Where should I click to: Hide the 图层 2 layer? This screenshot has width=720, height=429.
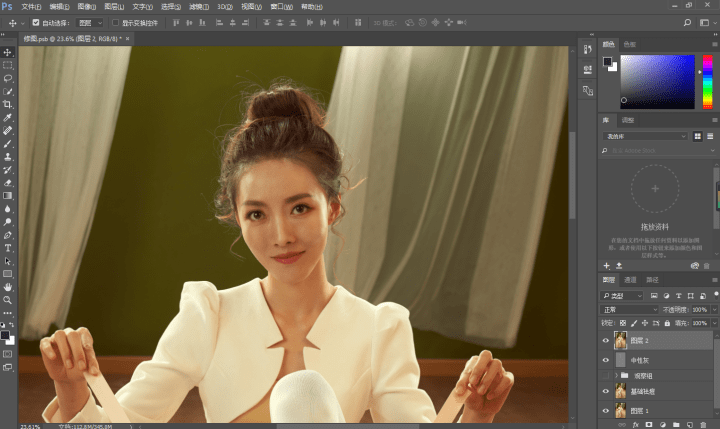pos(606,340)
